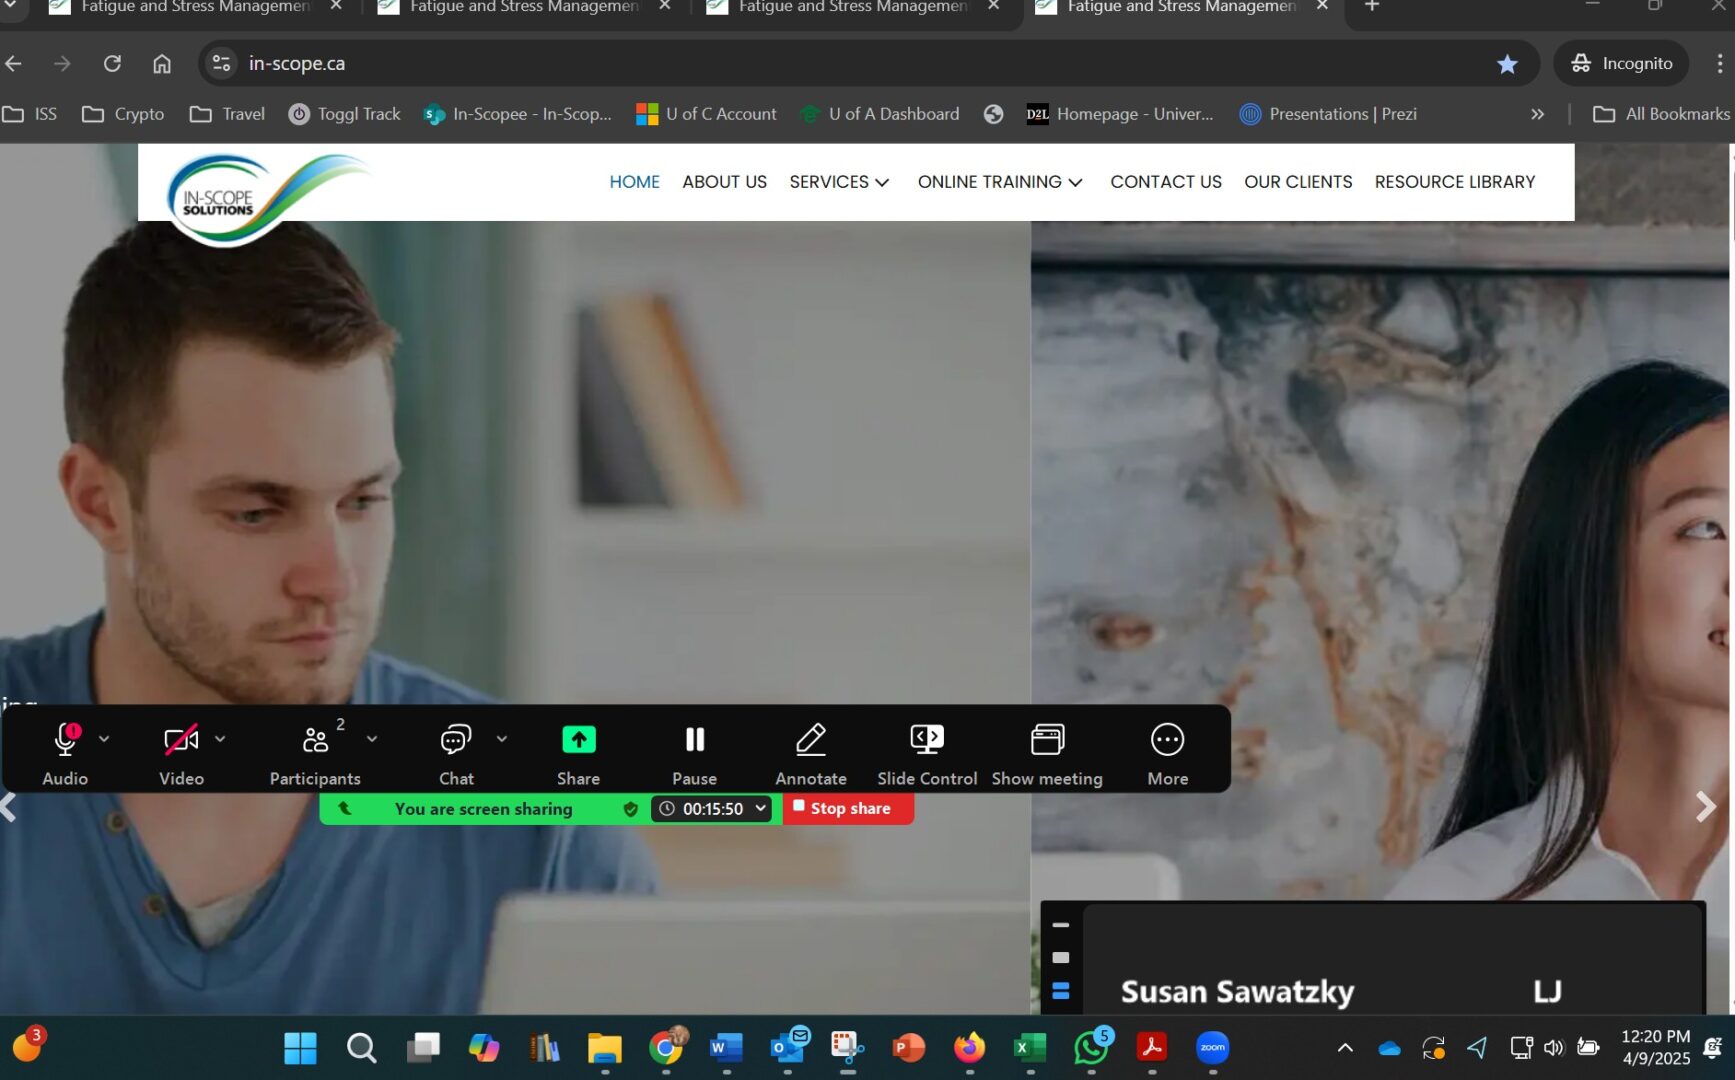The image size is (1735, 1080).
Task: Go to the ABOUT US page
Action: click(x=724, y=182)
